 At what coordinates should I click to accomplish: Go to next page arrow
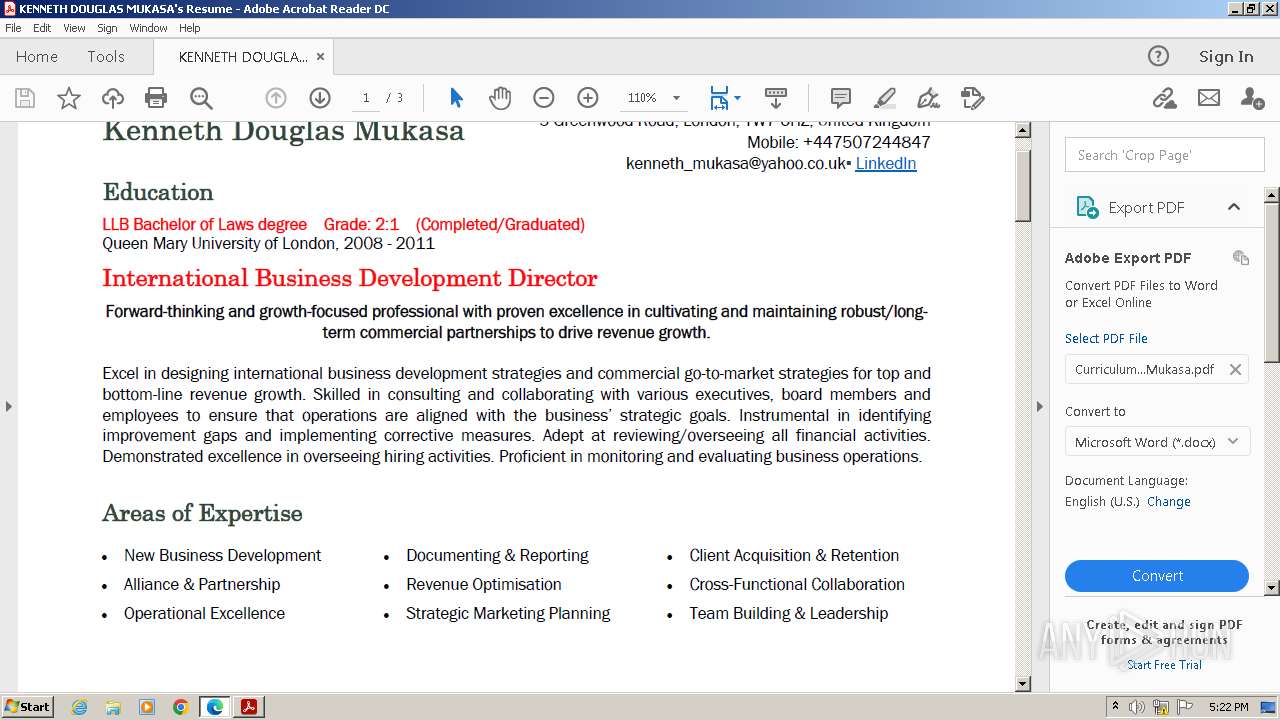click(x=320, y=98)
